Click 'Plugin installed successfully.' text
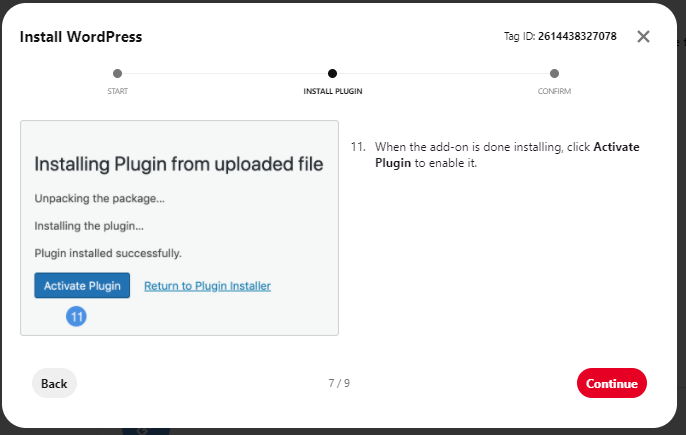This screenshot has height=435, width=686. [x=108, y=253]
